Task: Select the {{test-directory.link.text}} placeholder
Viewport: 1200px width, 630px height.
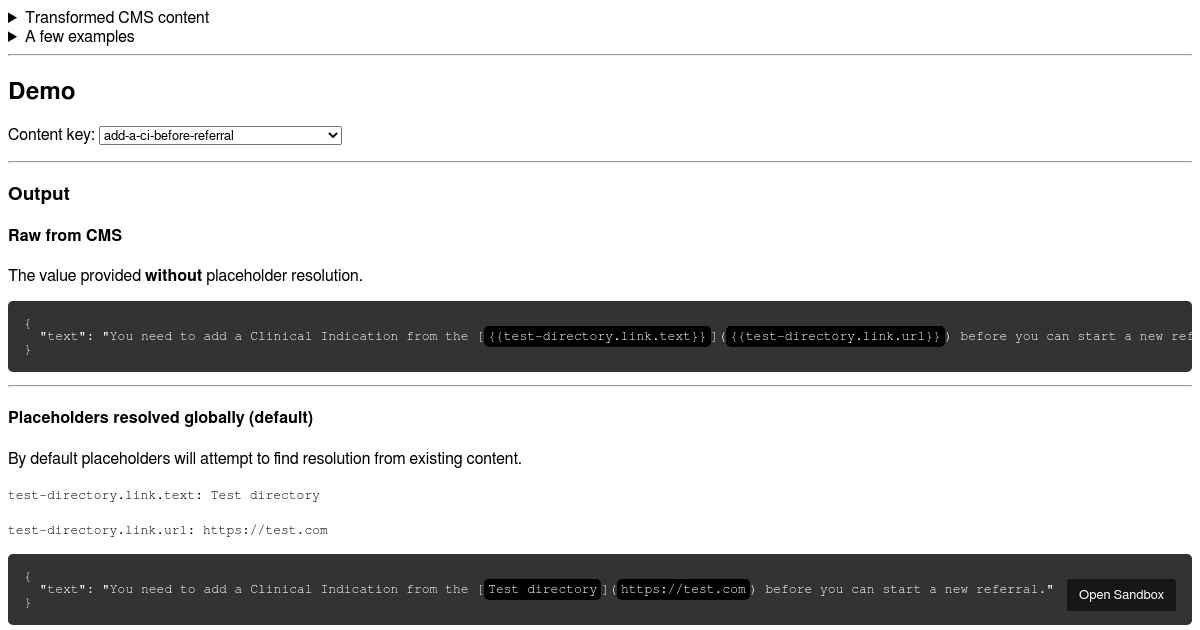Action: 596,336
